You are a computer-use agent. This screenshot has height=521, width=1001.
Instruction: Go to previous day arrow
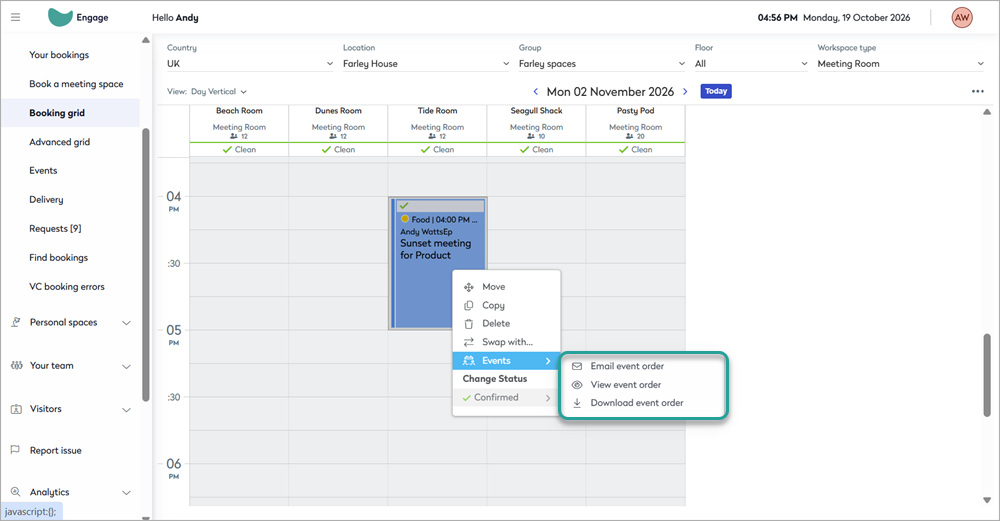[536, 91]
